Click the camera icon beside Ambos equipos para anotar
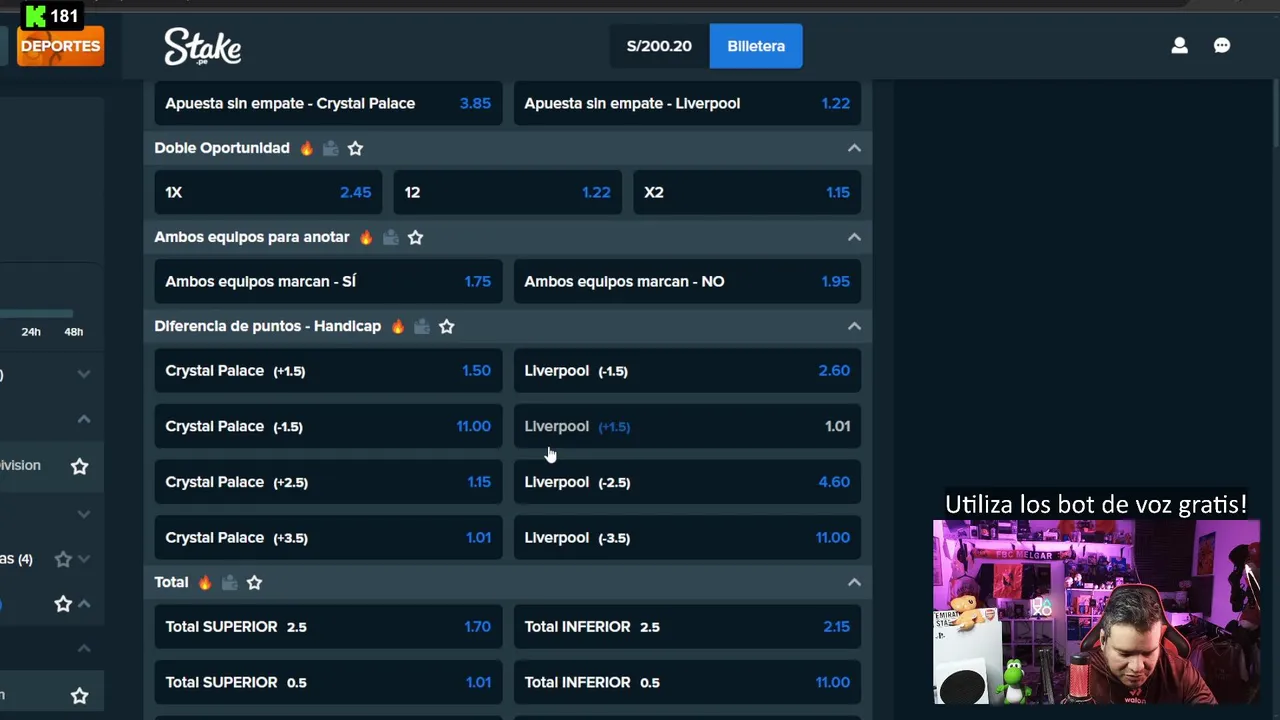The image size is (1280, 720). (x=391, y=237)
